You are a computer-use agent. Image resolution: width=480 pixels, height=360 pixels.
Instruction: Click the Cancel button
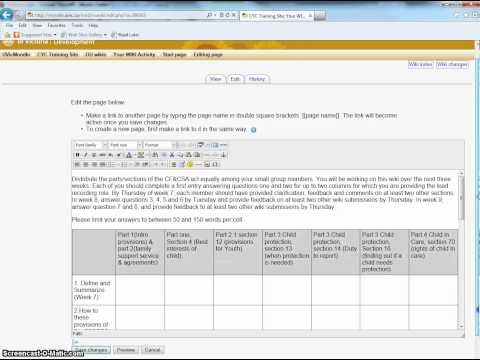152,350
